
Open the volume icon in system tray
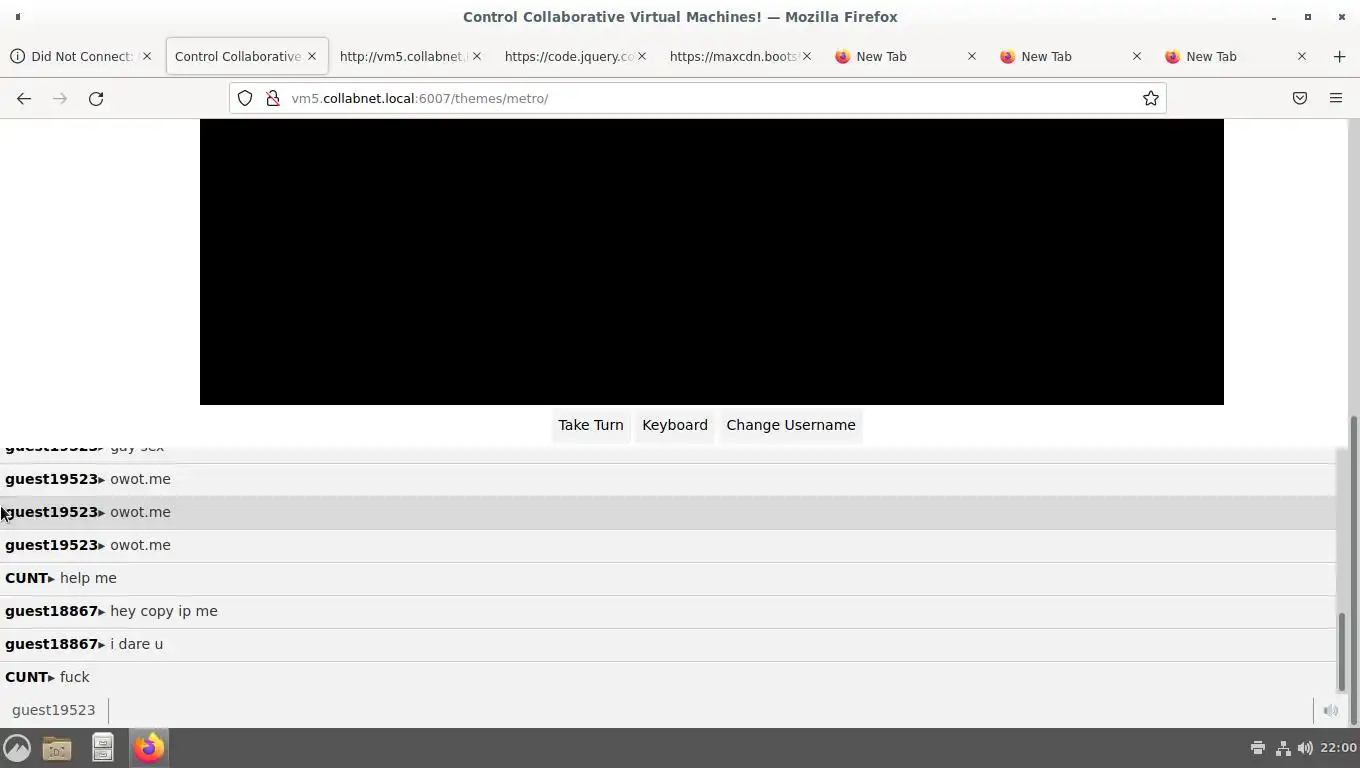click(1305, 747)
